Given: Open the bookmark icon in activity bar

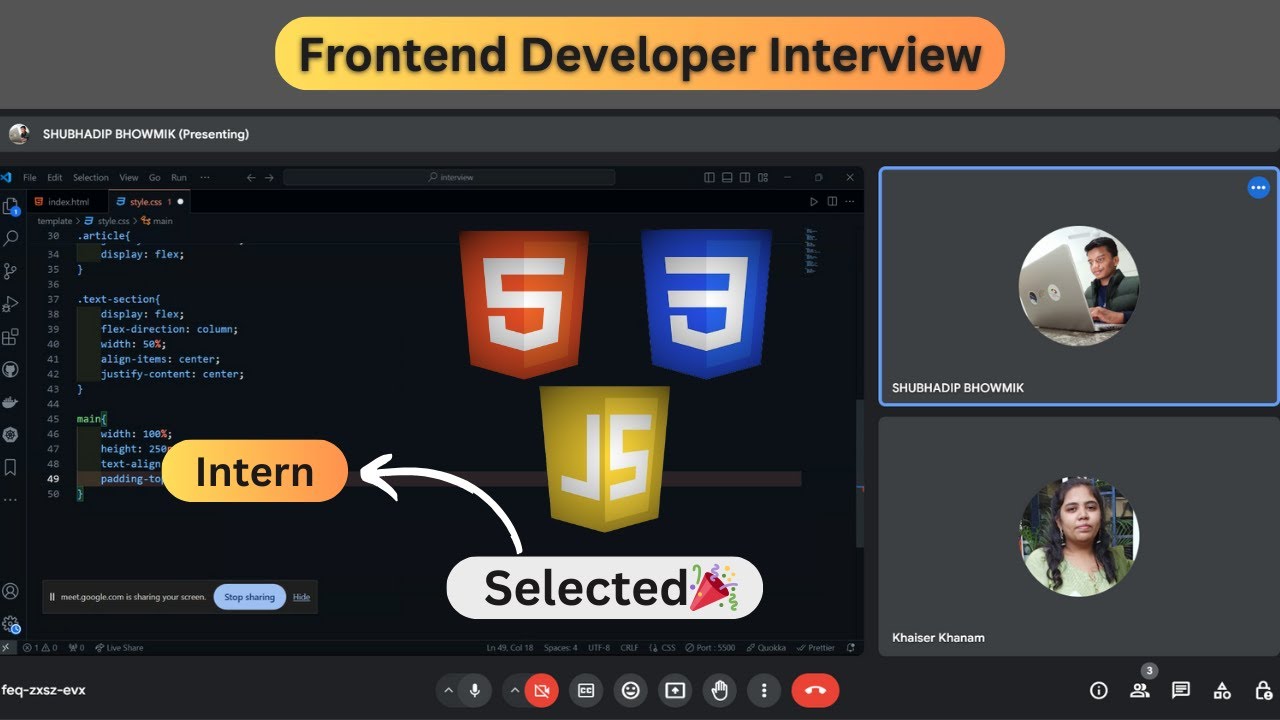Looking at the screenshot, I should (11, 467).
